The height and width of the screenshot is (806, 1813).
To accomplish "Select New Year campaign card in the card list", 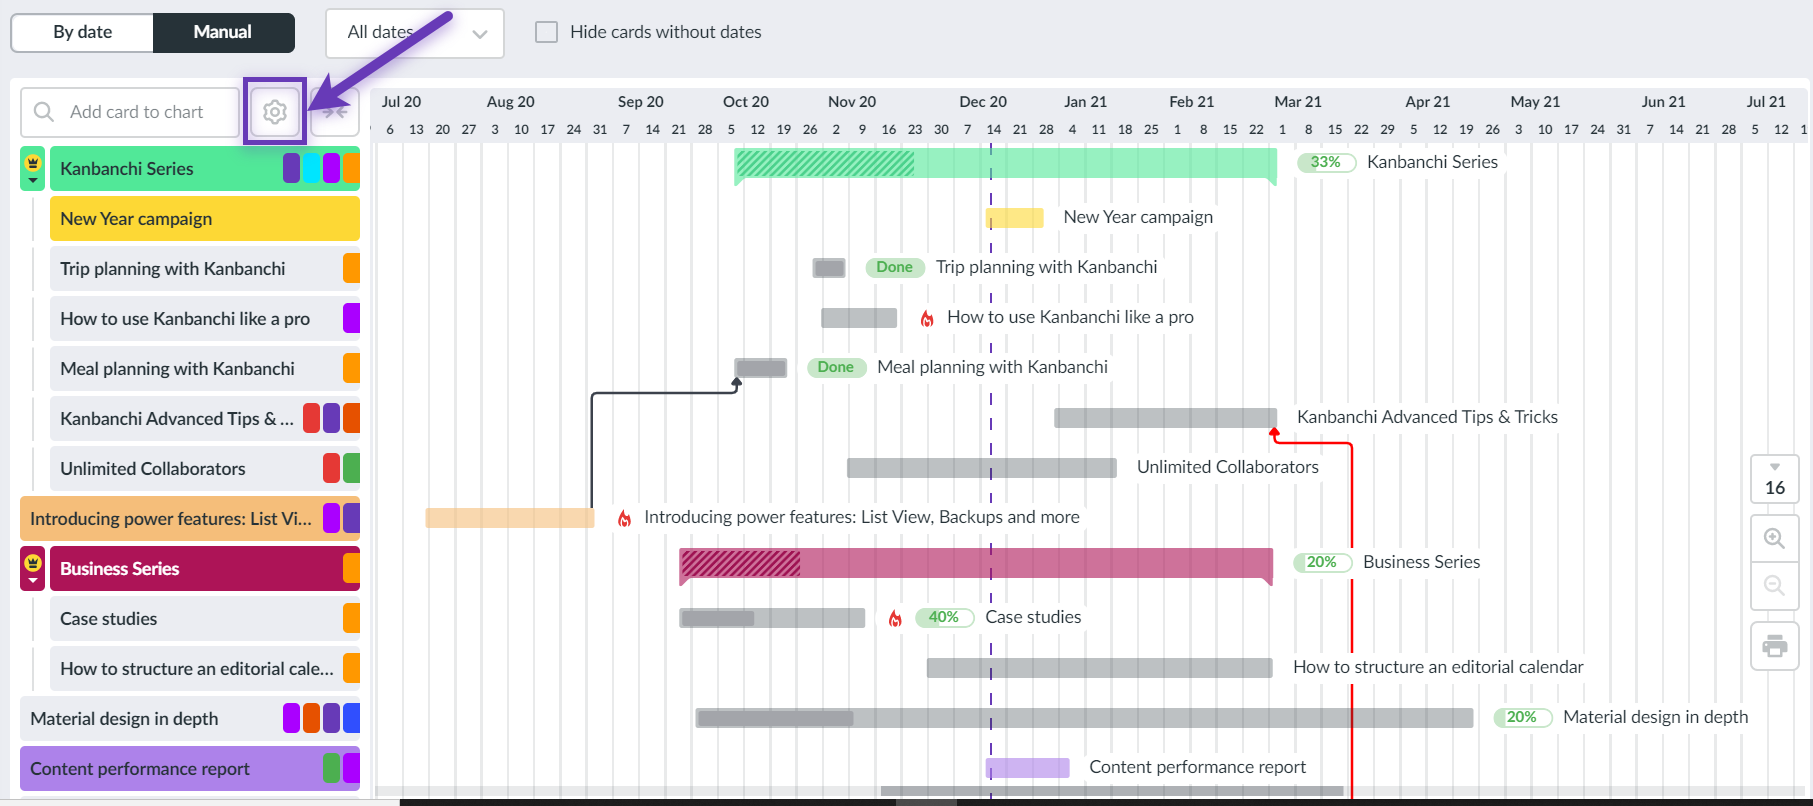I will tap(205, 219).
